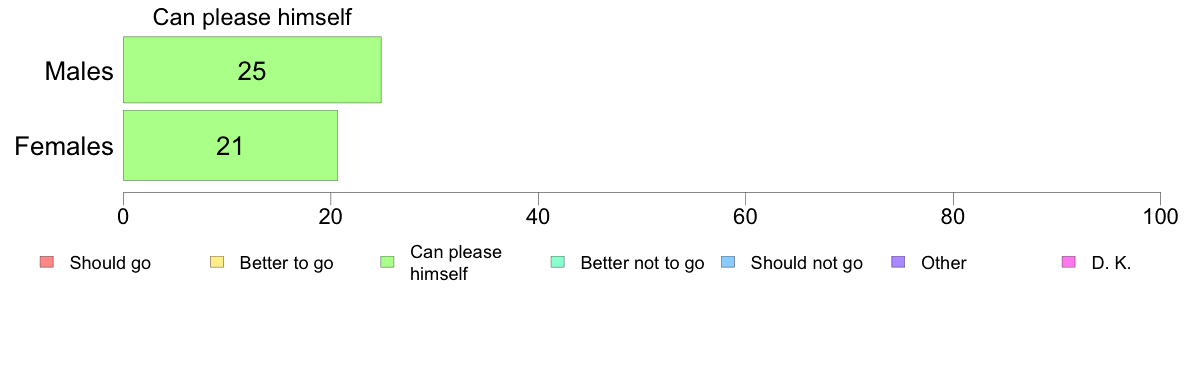This screenshot has height=368, width=1188.
Task: Click the value 25 in Males bar
Action: 252,70
